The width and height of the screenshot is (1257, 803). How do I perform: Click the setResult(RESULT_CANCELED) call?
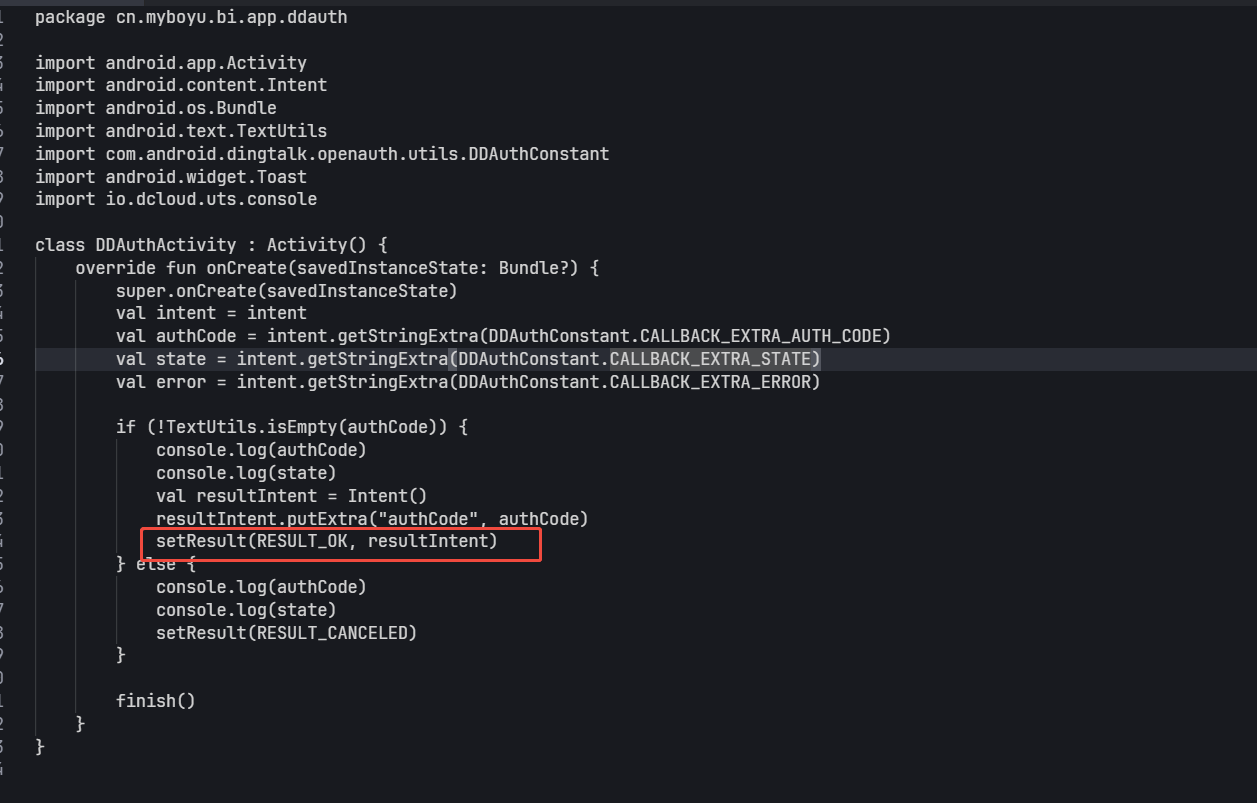tap(287, 633)
